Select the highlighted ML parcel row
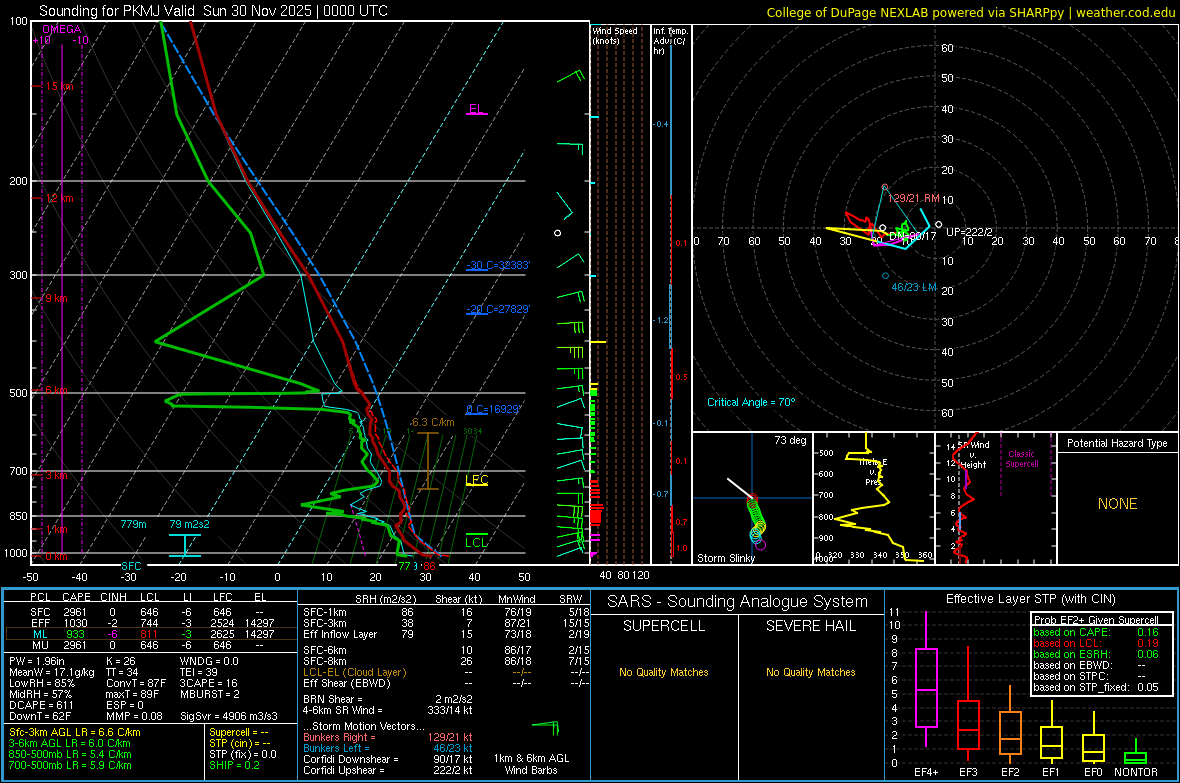Screen dimensions: 1180x783 (151, 634)
